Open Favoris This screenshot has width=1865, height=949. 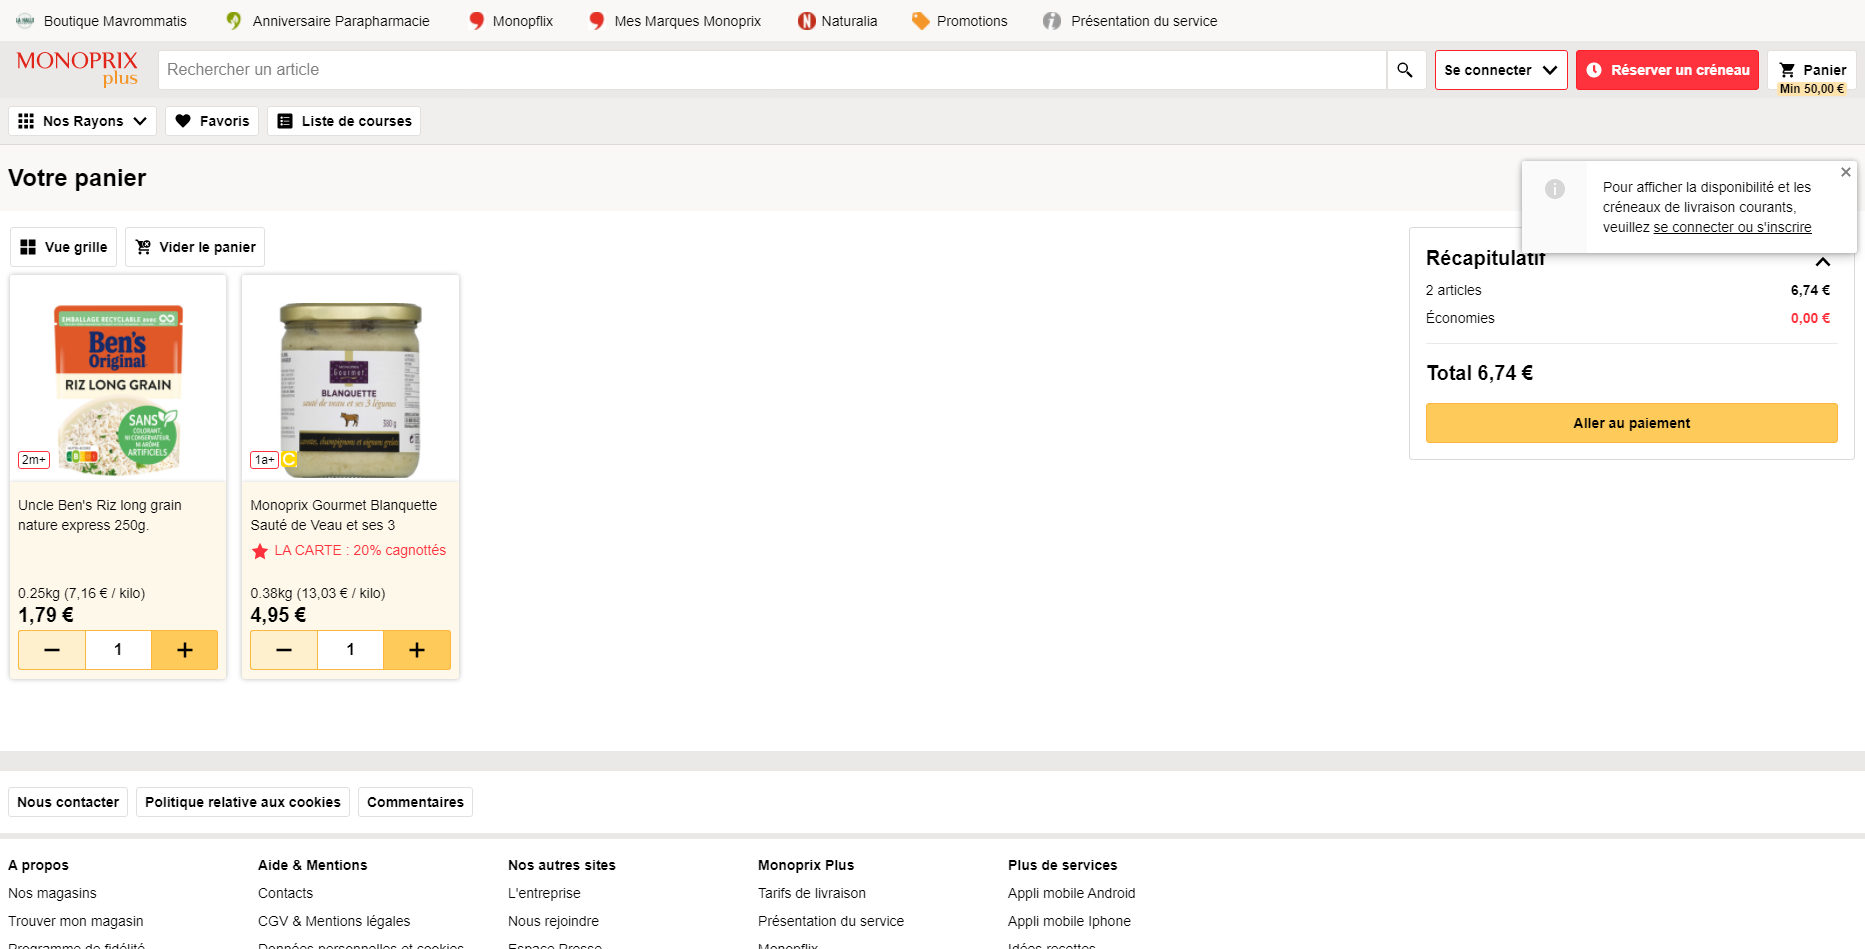click(x=212, y=121)
